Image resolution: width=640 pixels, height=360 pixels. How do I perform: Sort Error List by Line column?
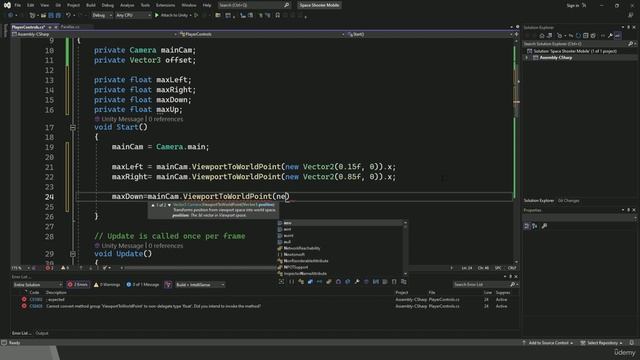coord(487,293)
